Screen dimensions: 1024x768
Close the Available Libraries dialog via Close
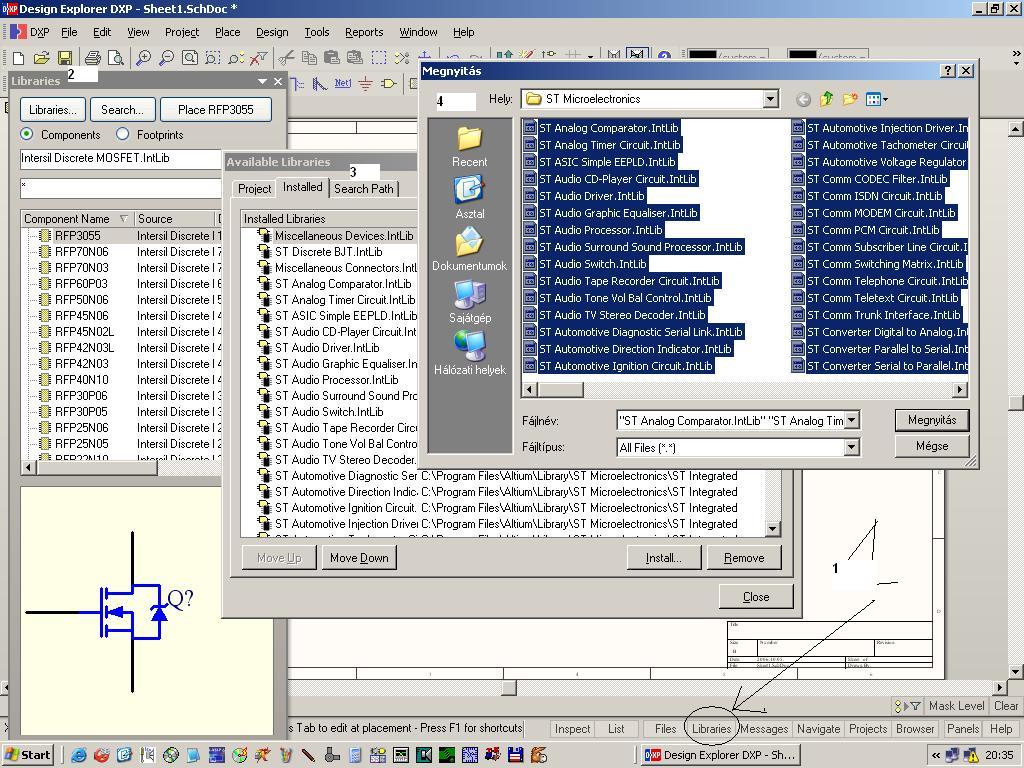click(756, 596)
